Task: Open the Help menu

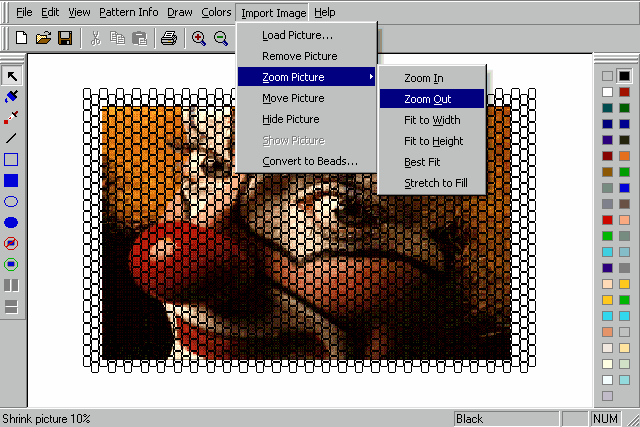Action: 324,13
